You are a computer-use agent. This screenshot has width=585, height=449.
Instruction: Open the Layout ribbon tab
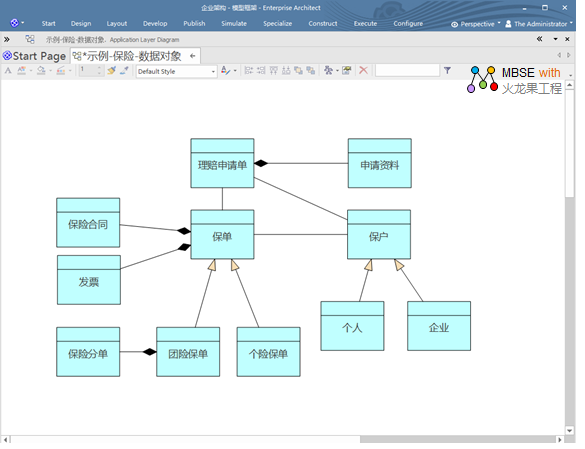pyautogui.click(x=117, y=24)
